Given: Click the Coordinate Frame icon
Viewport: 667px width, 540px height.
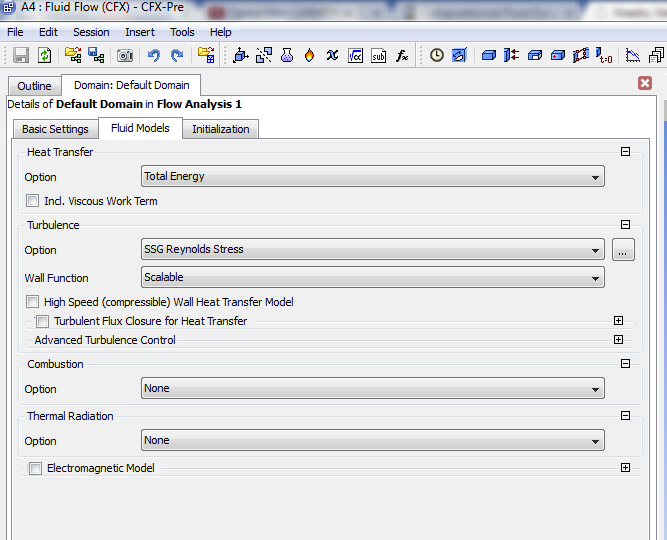Looking at the screenshot, I should click(241, 55).
